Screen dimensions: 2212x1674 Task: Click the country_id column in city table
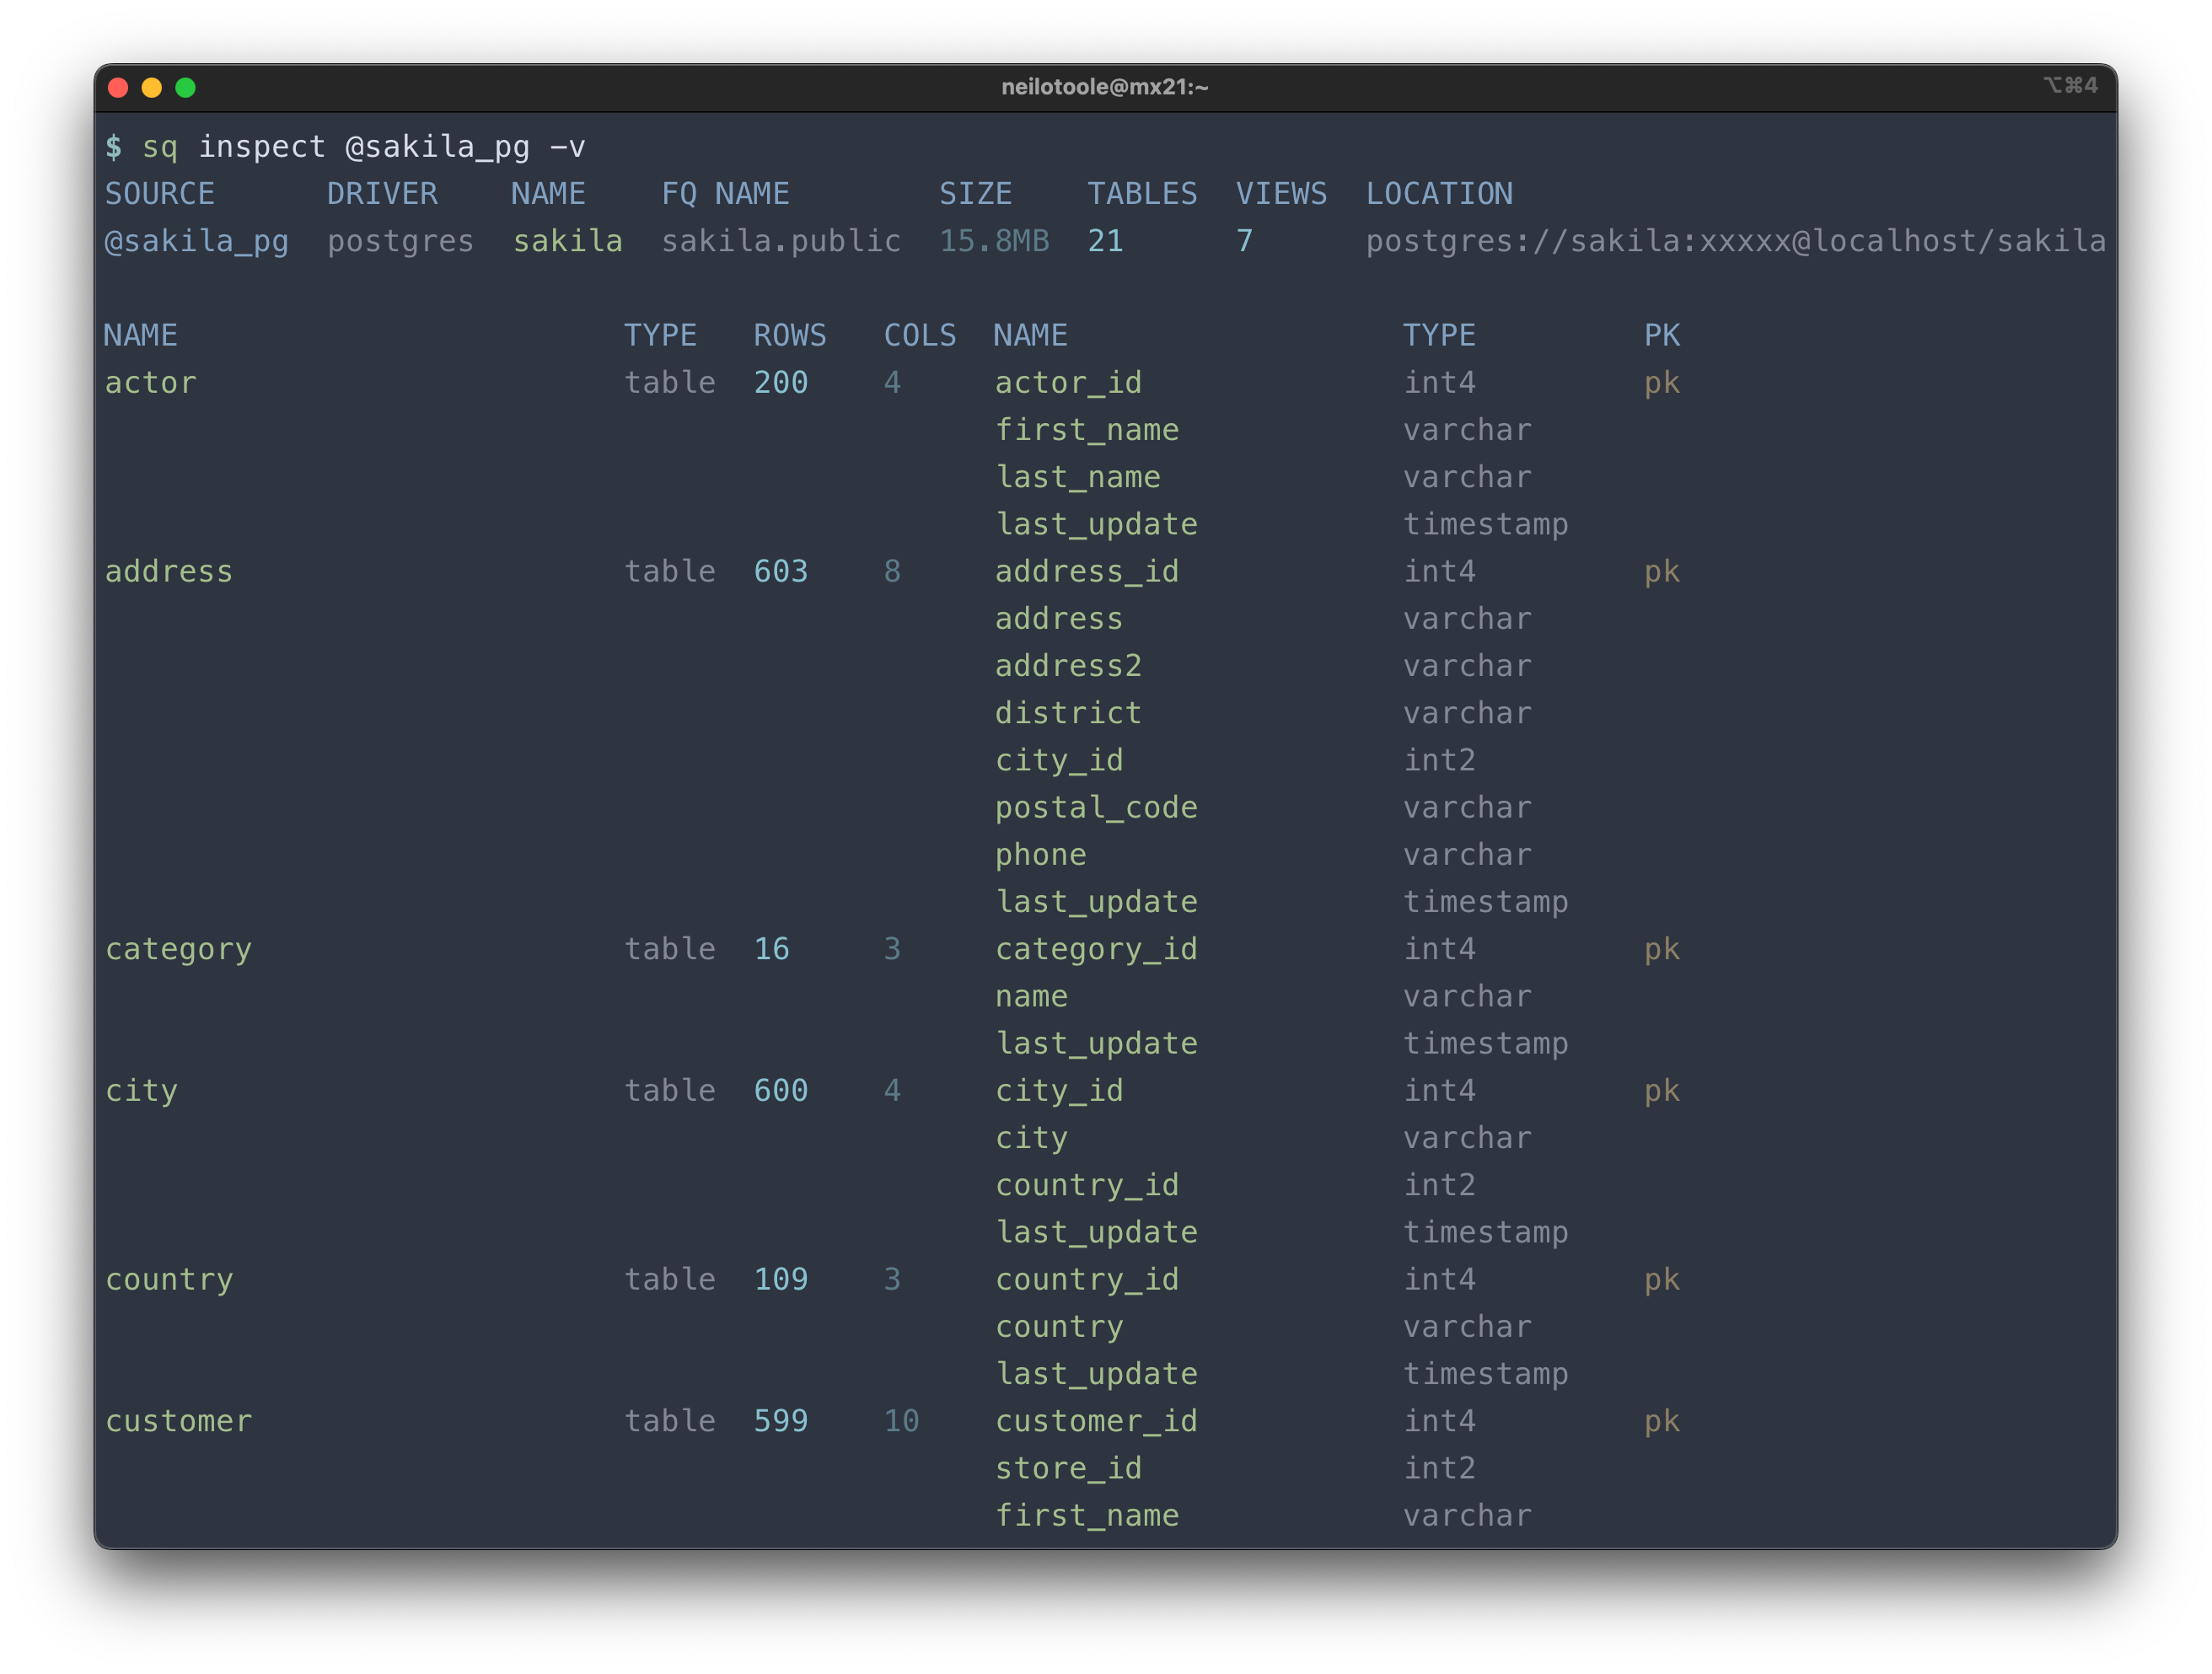[1087, 1186]
